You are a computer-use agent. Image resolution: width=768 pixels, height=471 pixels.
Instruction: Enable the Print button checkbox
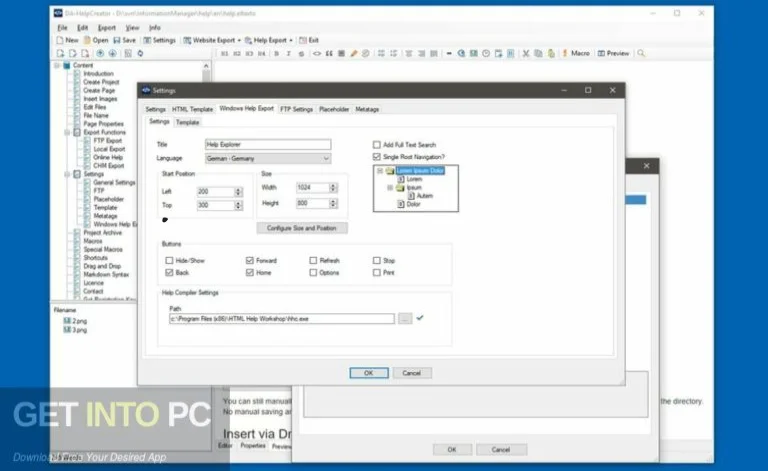click(377, 273)
